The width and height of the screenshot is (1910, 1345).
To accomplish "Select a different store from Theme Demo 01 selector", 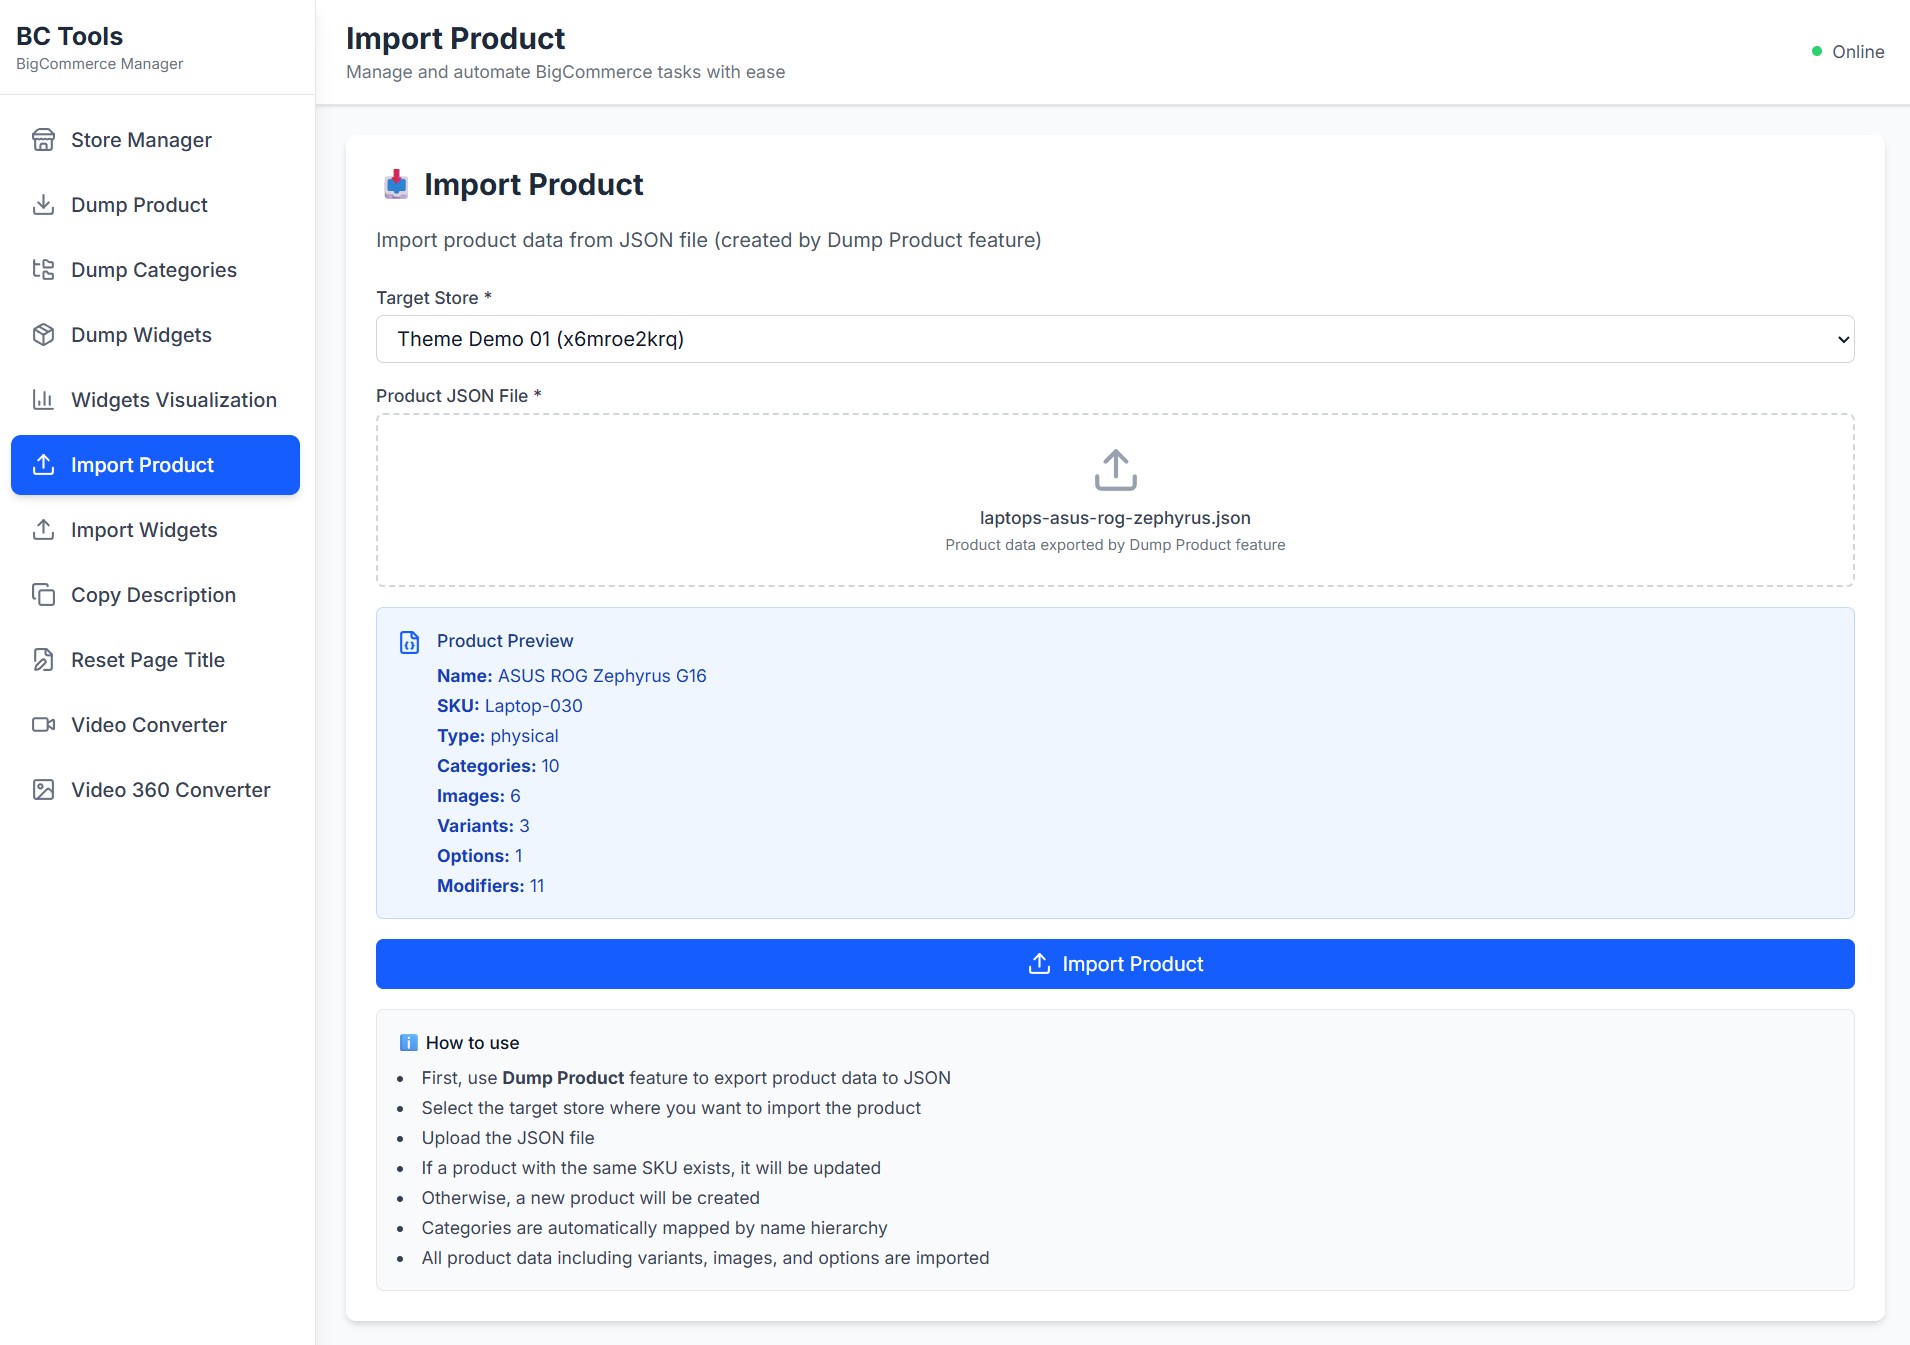I will 1114,339.
